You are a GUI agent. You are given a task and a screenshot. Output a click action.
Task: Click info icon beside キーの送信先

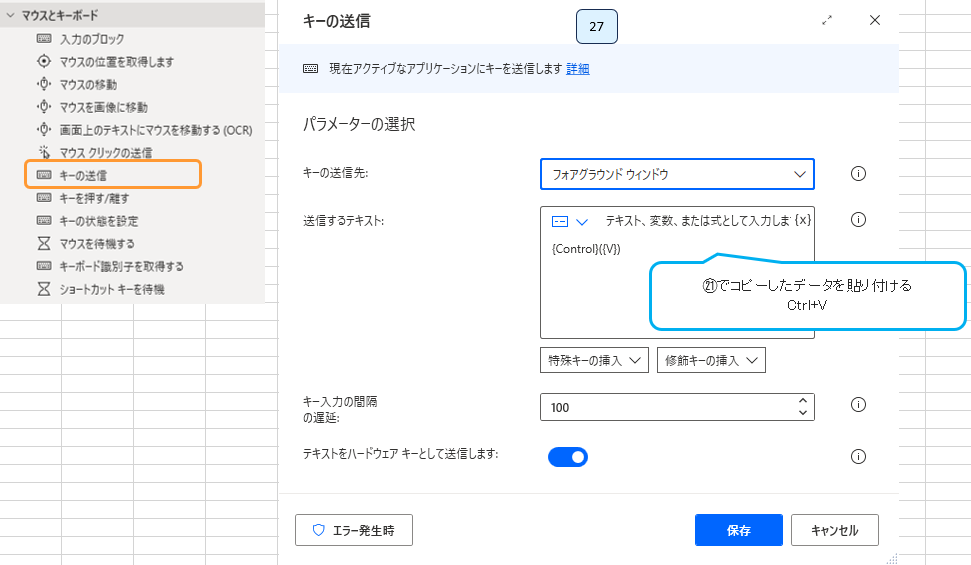pos(857,174)
